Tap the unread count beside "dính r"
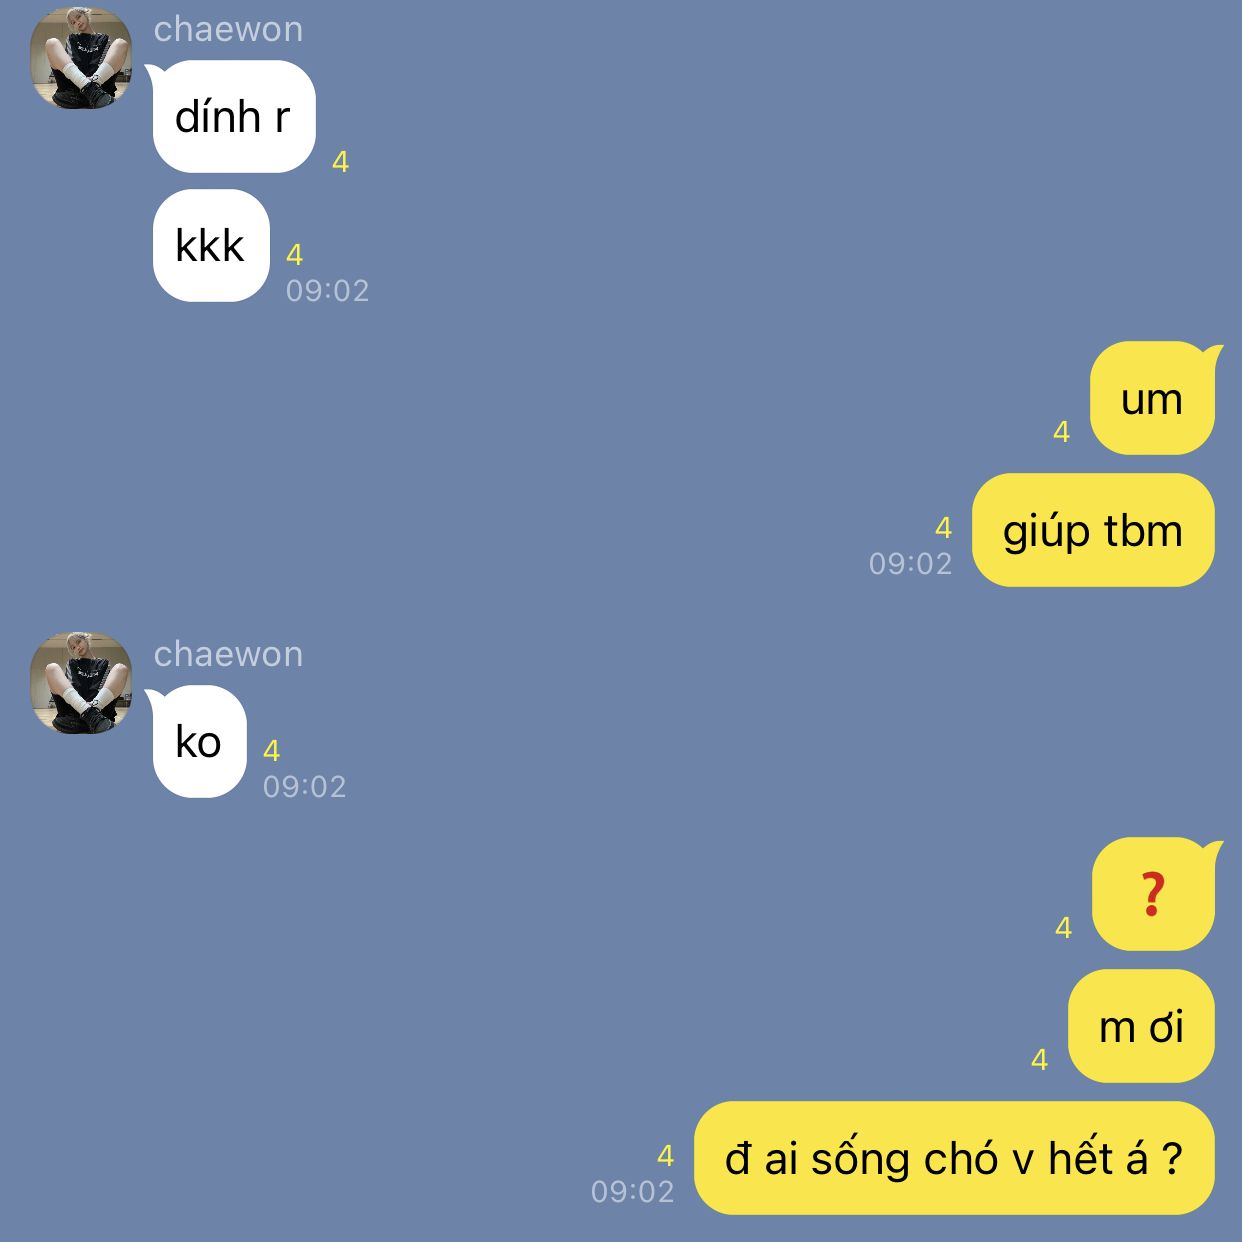This screenshot has width=1242, height=1242. pos(340,162)
